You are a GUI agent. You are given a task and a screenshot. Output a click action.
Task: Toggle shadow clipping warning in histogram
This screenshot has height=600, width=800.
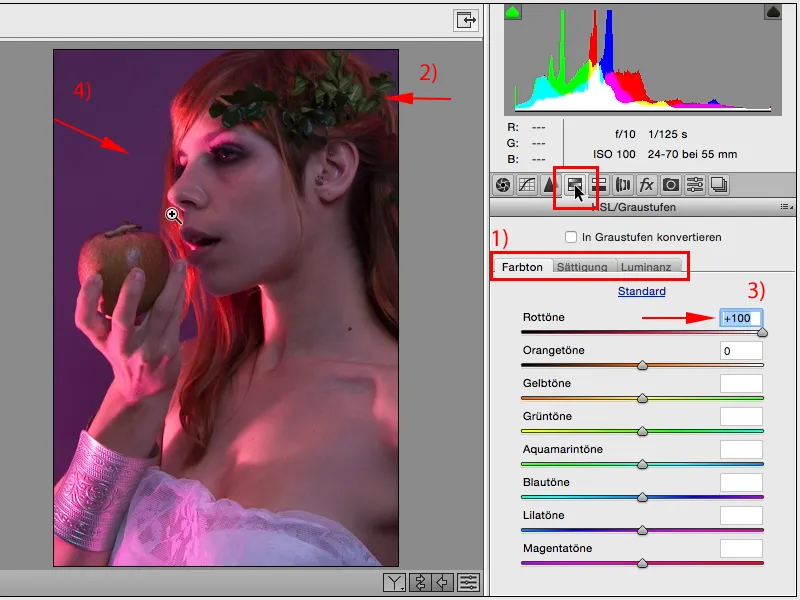tap(512, 12)
